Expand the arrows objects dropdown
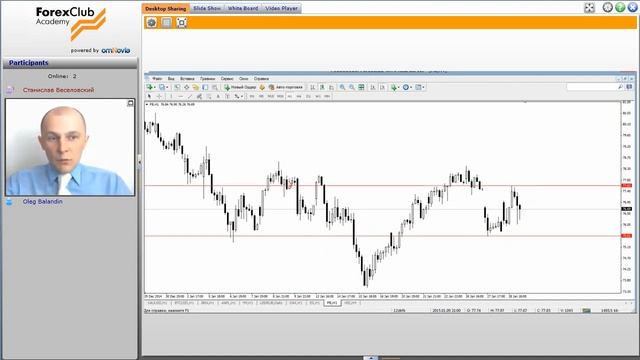This screenshot has width=640, height=360. point(242,96)
